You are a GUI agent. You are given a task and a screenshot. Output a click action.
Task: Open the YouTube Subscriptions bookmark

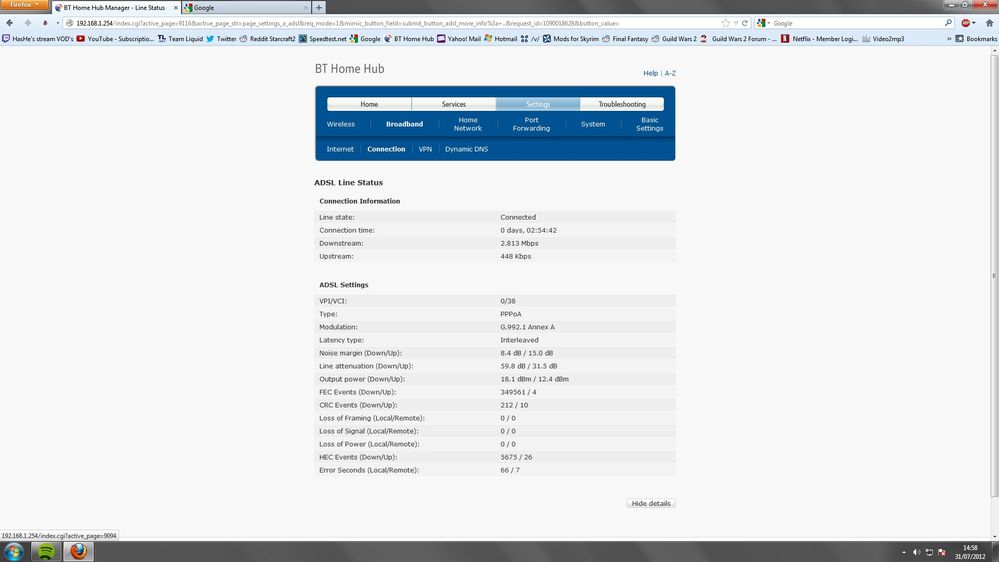click(x=115, y=39)
